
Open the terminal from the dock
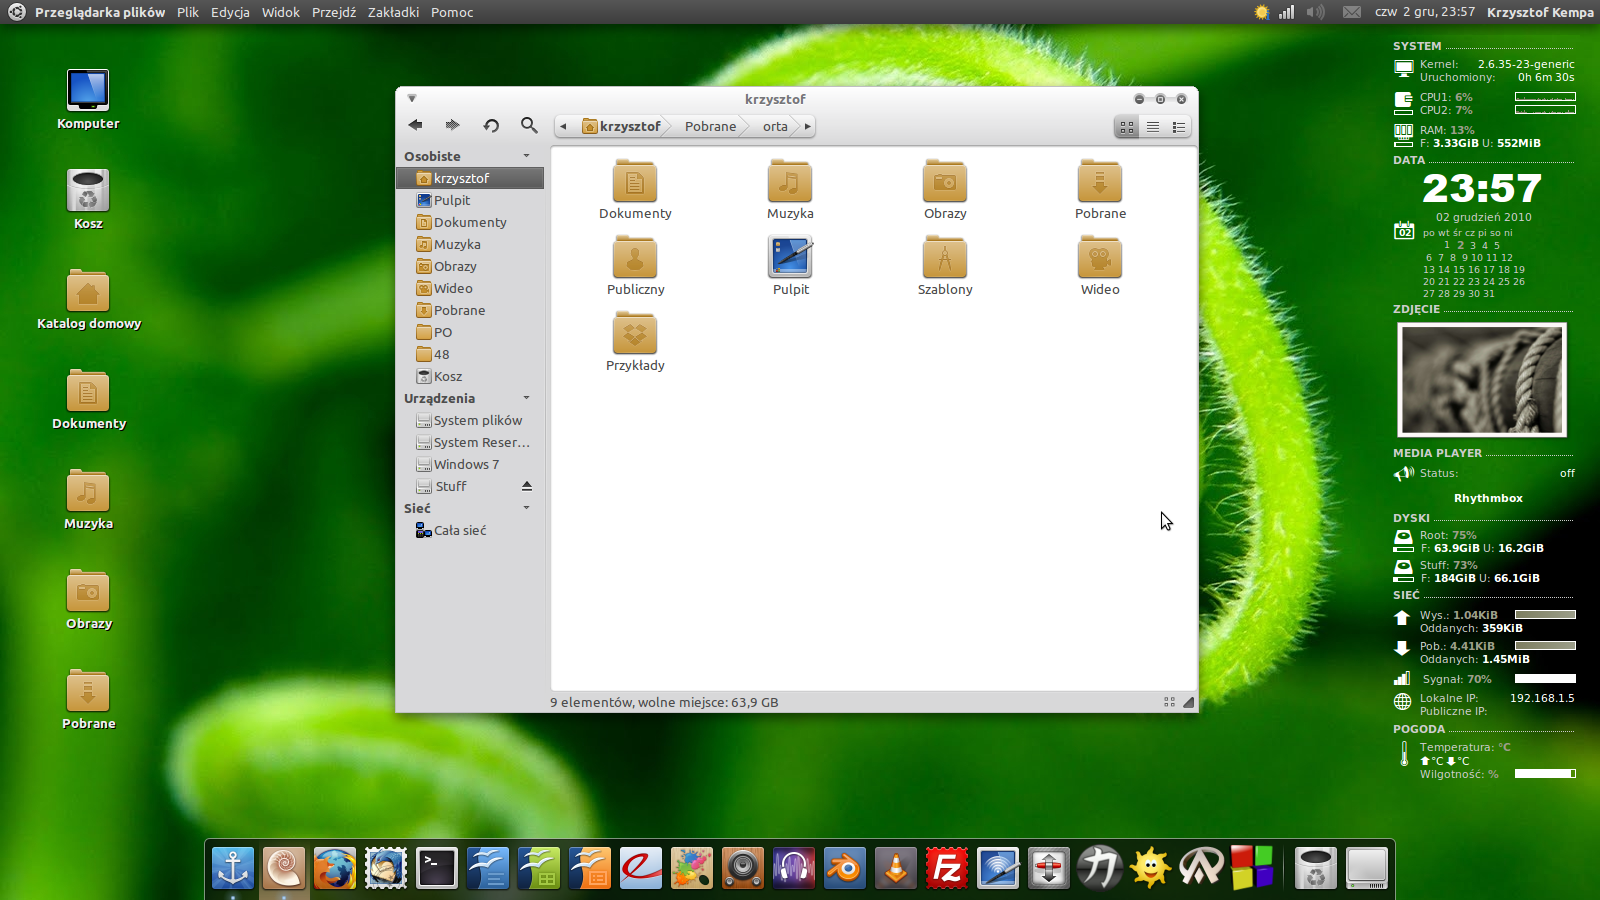pos(437,868)
